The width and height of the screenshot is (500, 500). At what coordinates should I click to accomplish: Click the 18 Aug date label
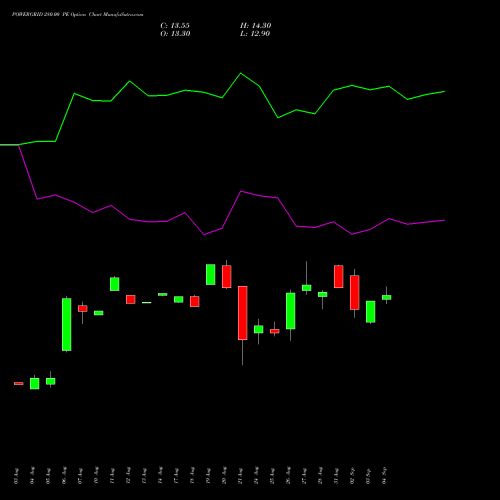pyautogui.click(x=192, y=476)
